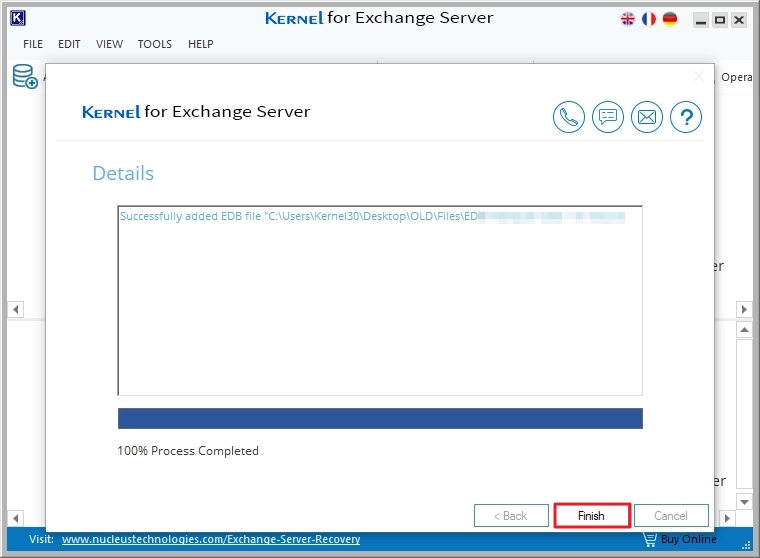Click the Buy Online link
This screenshot has height=558, width=760.
click(688, 539)
